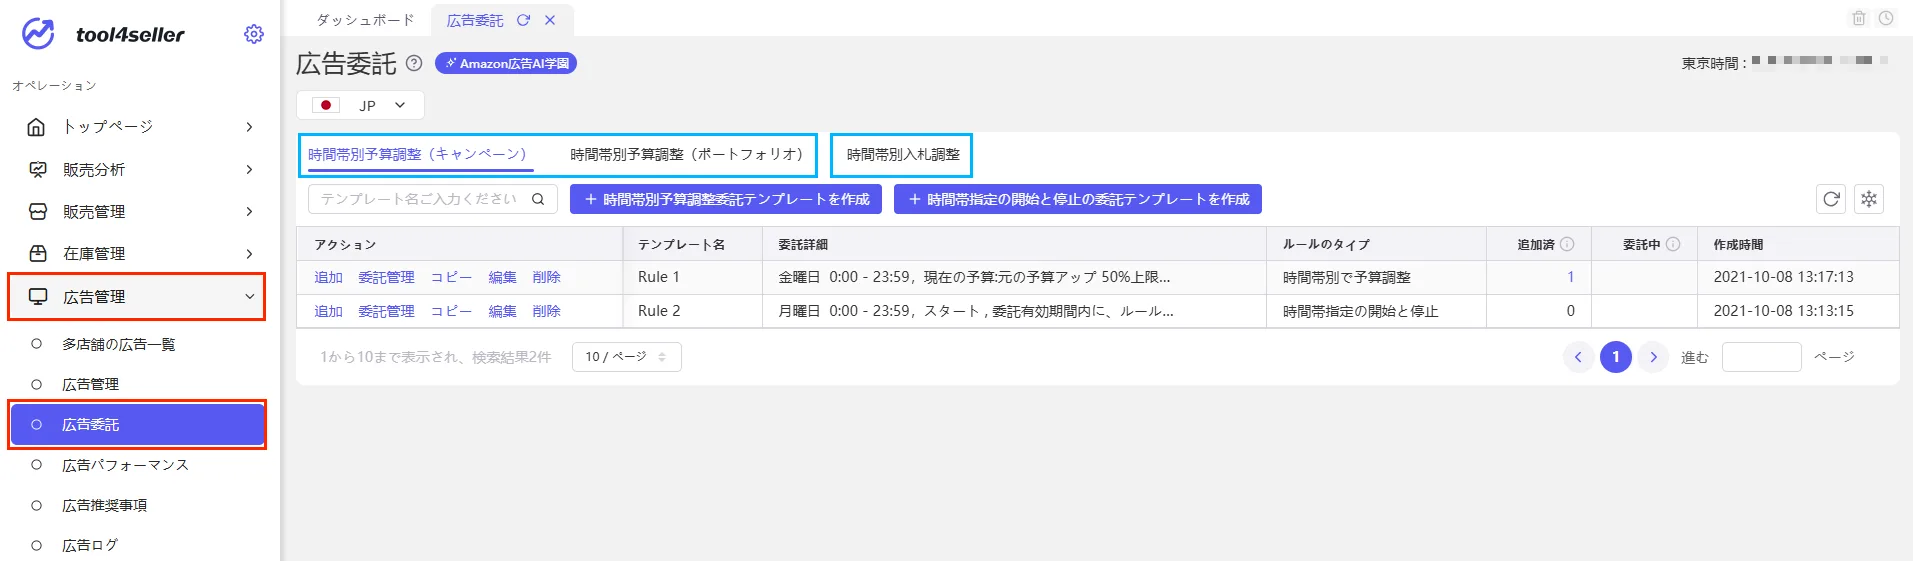Refresh the 広告委託 tab with reload icon
This screenshot has width=1913, height=561.
pos(523,20)
